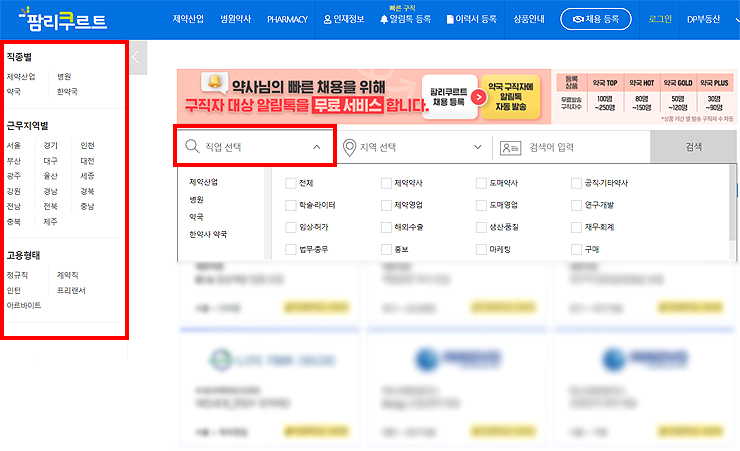
Task: Click 한약국 in sidebar 직종별
Action: [x=67, y=92]
